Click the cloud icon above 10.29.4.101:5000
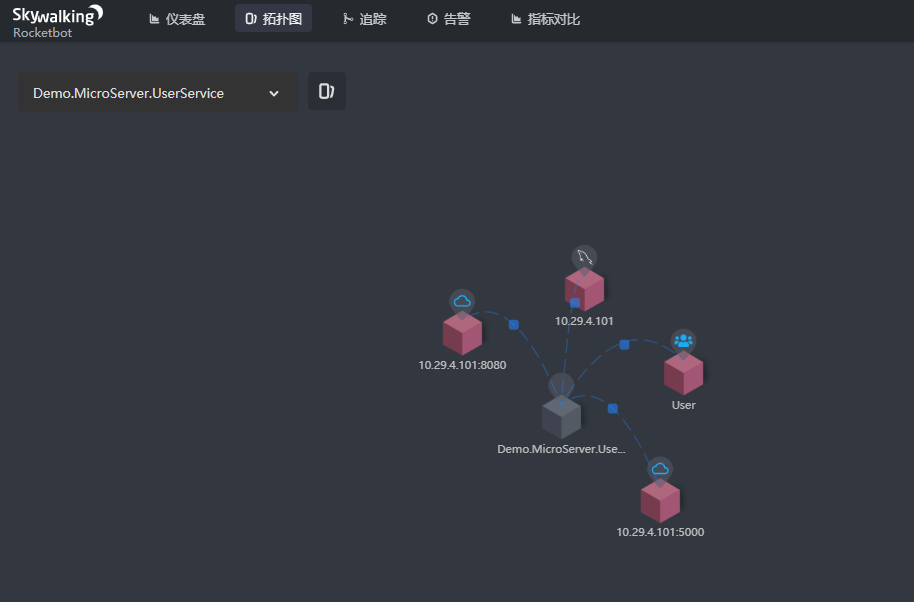The width and height of the screenshot is (914, 602). pyautogui.click(x=660, y=466)
